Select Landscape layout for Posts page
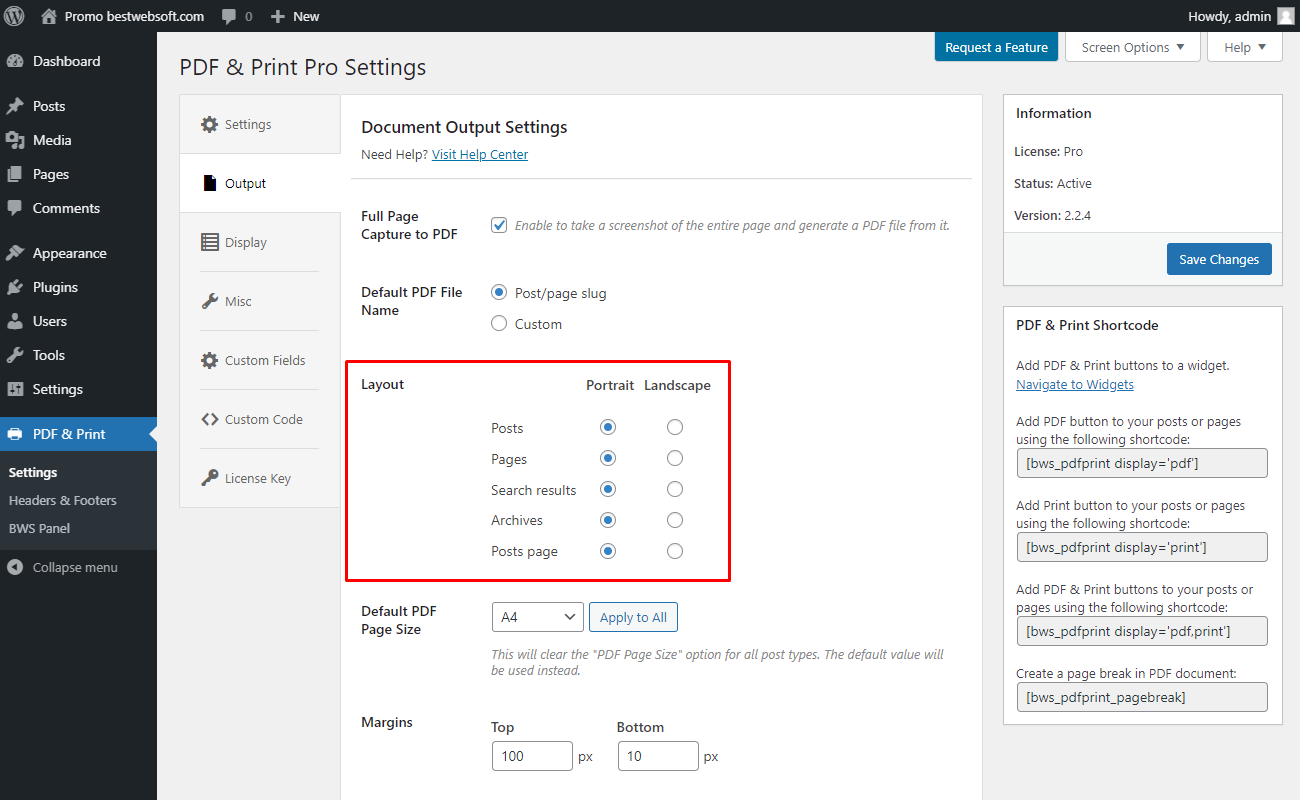 coord(675,551)
